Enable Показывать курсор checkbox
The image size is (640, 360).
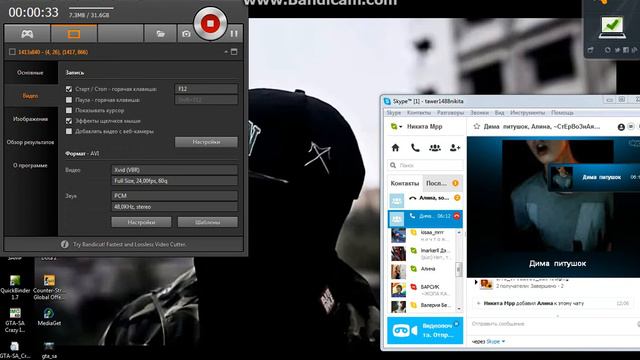coord(69,110)
